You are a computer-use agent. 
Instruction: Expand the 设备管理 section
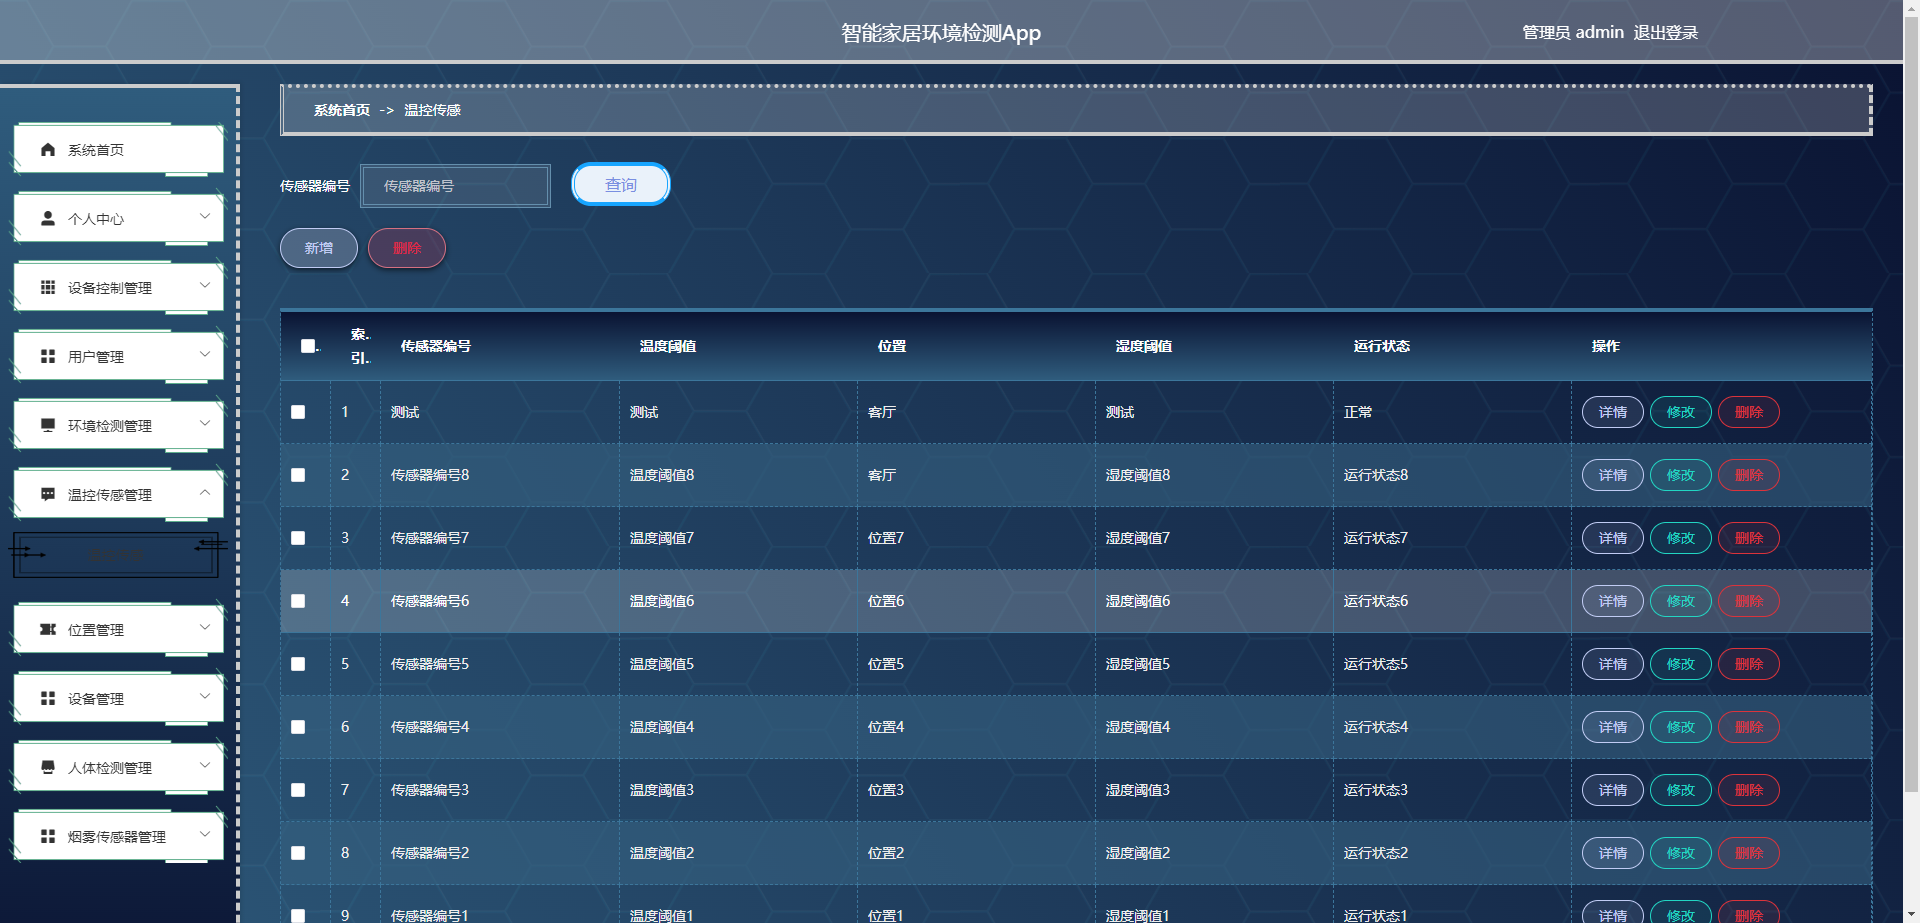pyautogui.click(x=205, y=698)
